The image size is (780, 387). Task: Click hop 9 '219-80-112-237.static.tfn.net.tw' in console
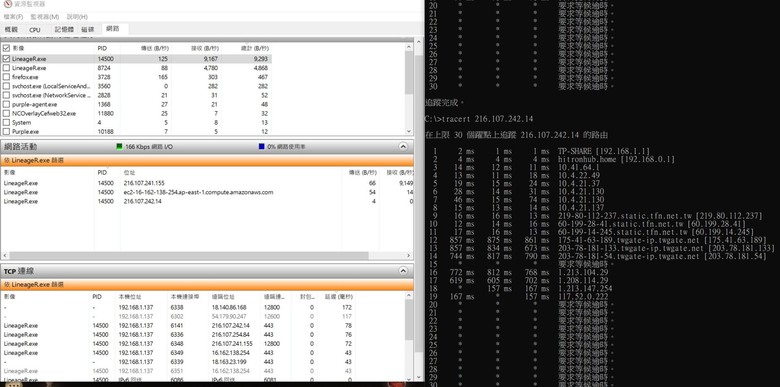[x=623, y=216]
